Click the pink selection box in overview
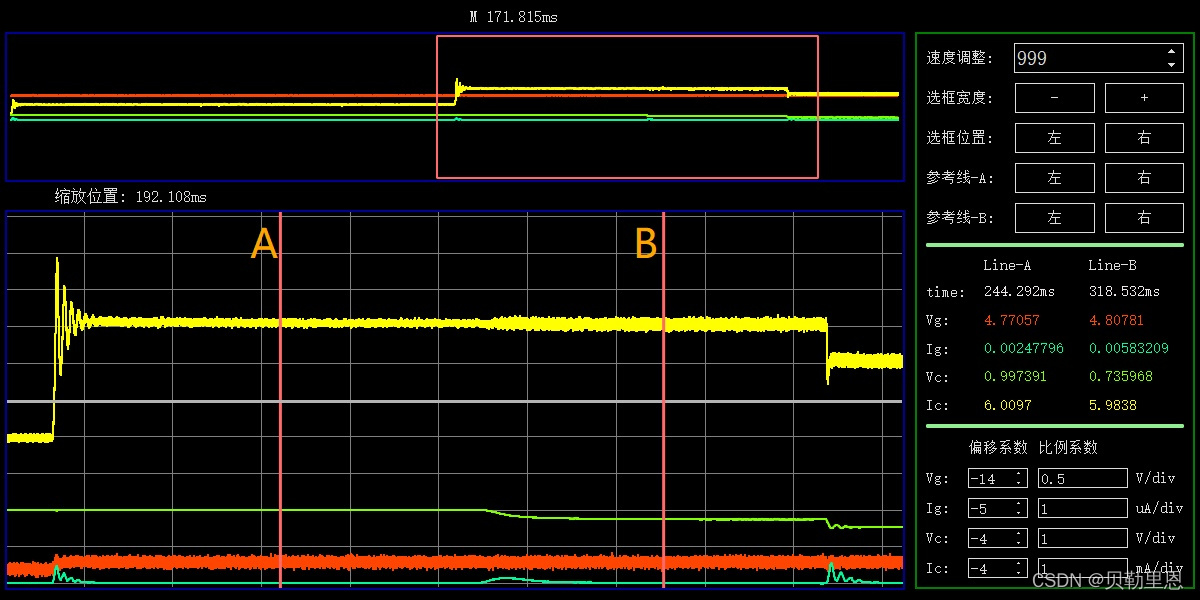 coord(627,107)
